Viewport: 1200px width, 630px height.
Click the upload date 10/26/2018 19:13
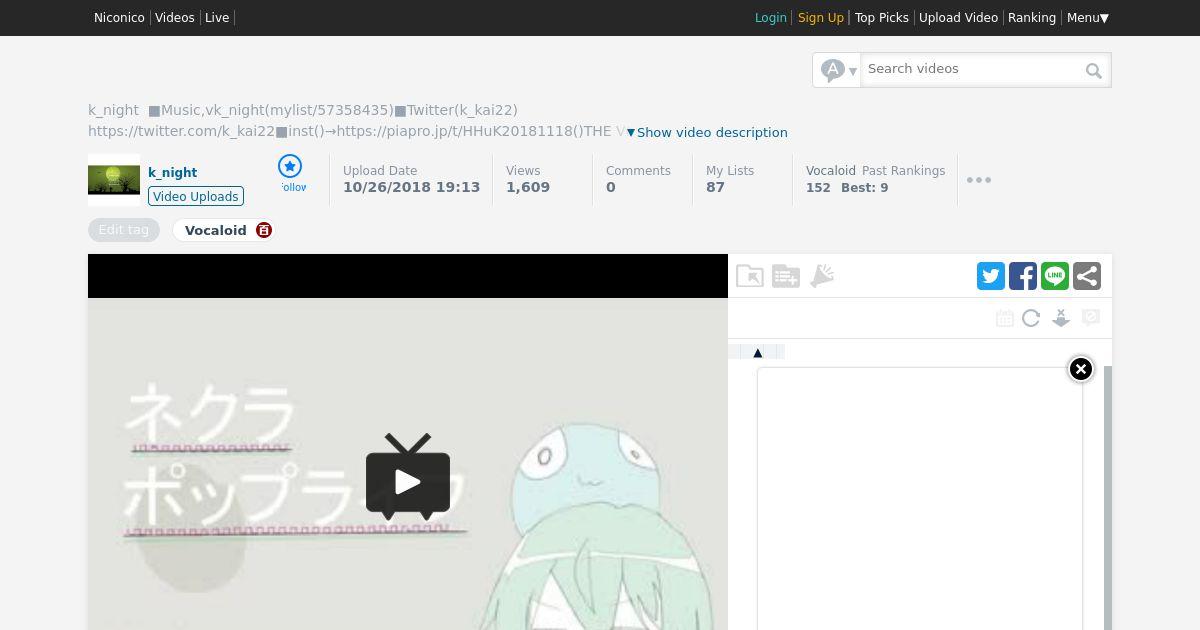(x=412, y=187)
